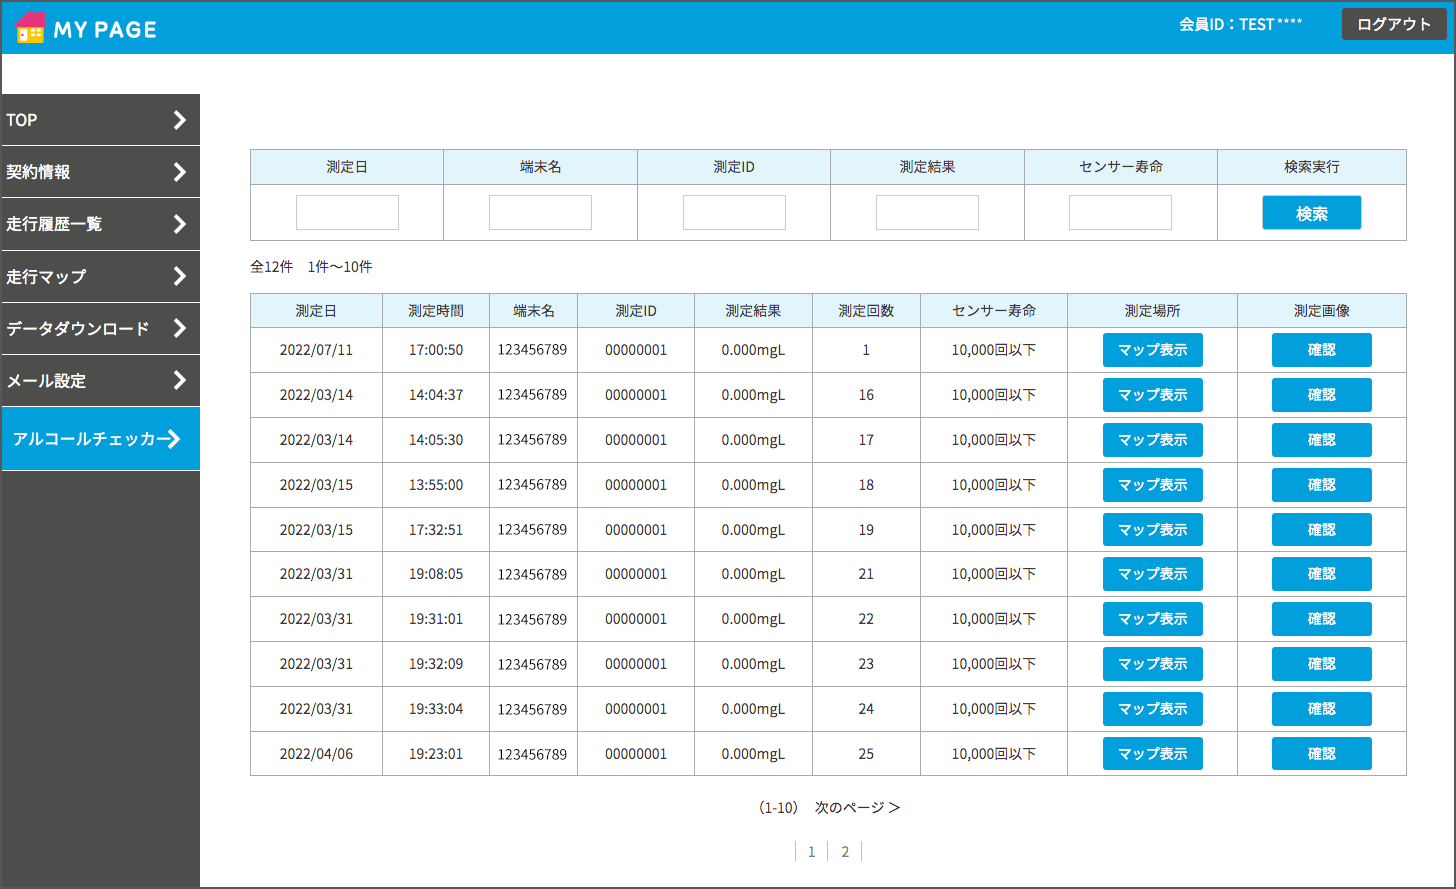Click the chevron arrow beside 走行マップ
This screenshot has height=889, width=1456.
coord(180,276)
